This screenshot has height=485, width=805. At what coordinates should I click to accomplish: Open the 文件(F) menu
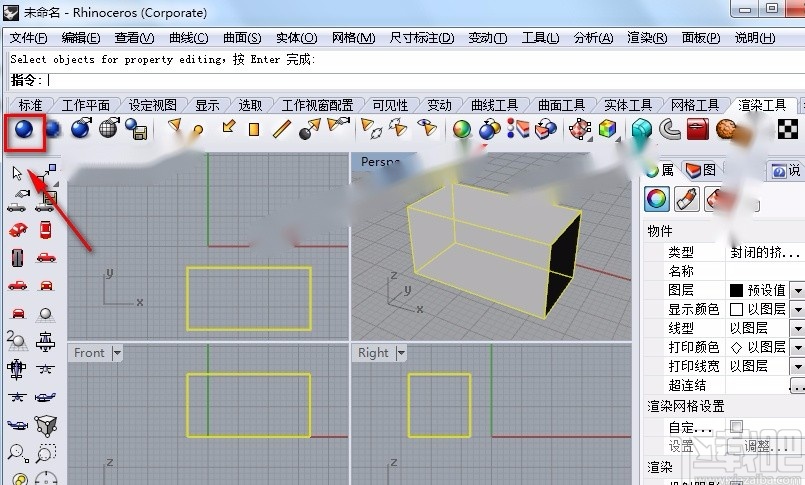(29, 38)
